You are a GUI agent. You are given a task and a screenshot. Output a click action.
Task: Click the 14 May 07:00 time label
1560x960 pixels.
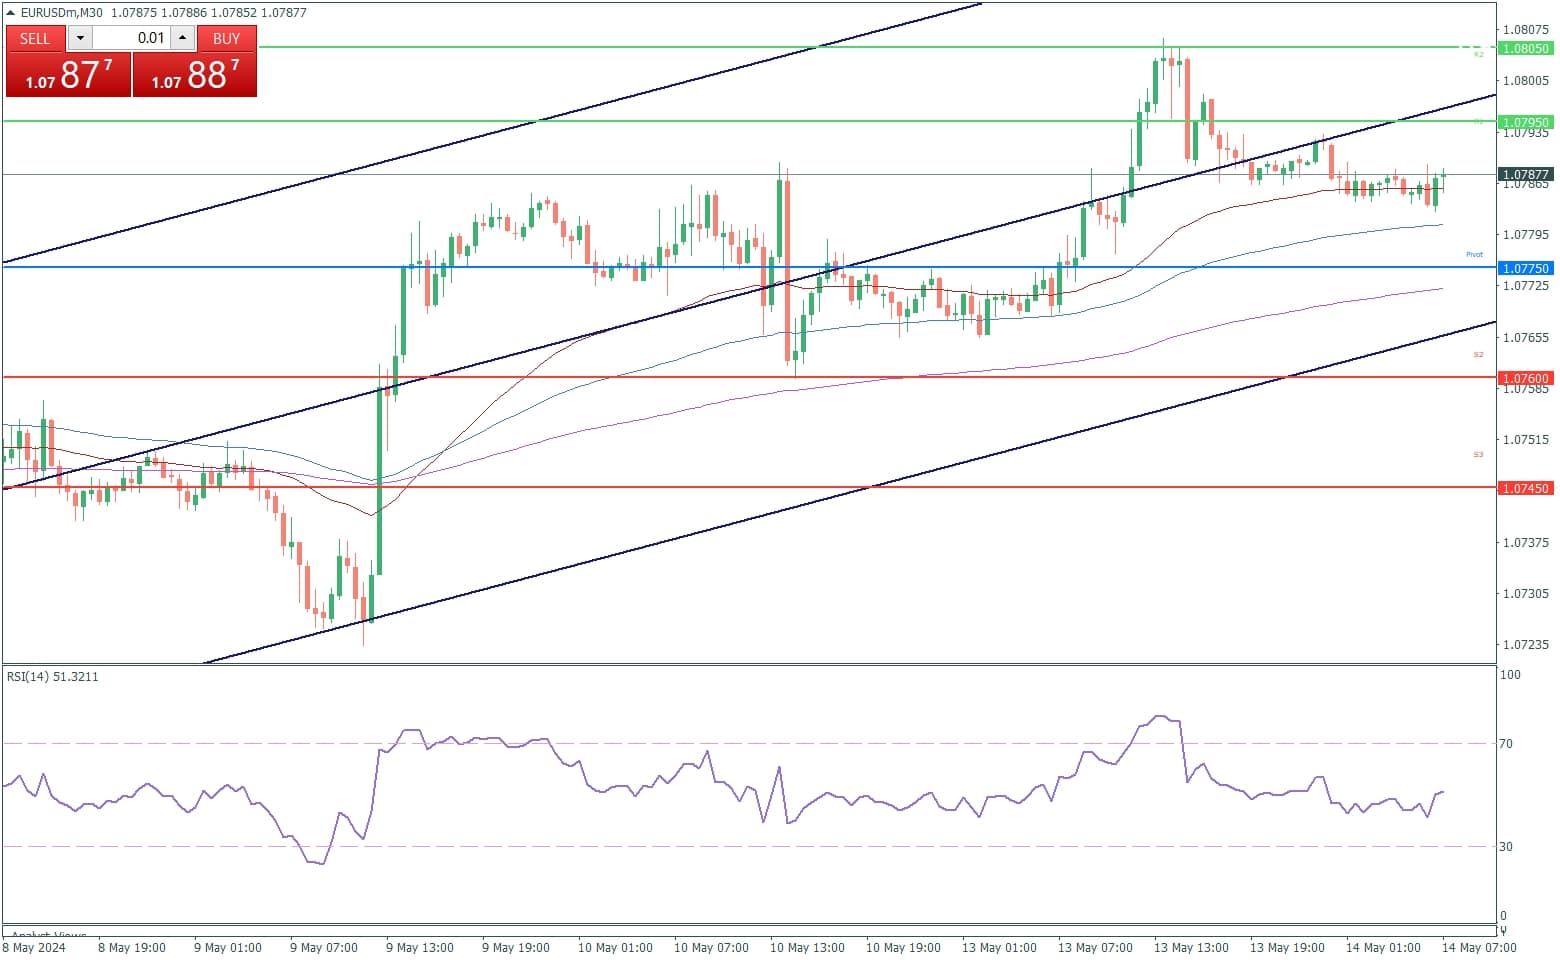[1479, 948]
